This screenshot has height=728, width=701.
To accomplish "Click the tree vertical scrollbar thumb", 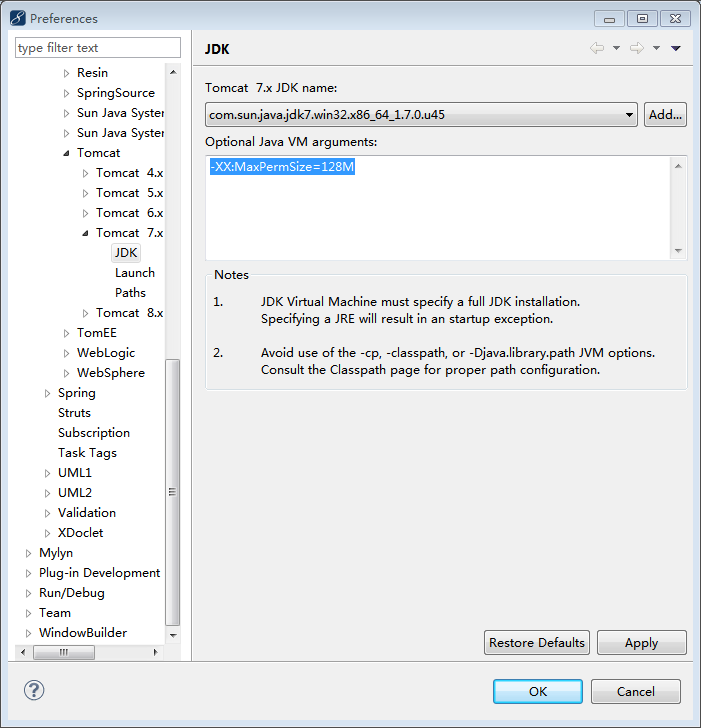I will pyautogui.click(x=173, y=492).
